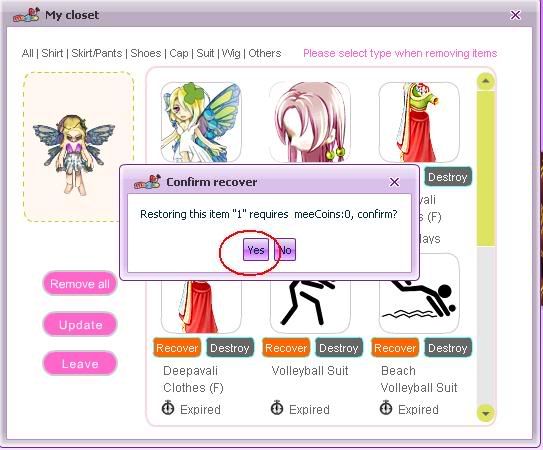Click the closet list scrollbar thumb
The width and height of the screenshot is (543, 450).
486,168
